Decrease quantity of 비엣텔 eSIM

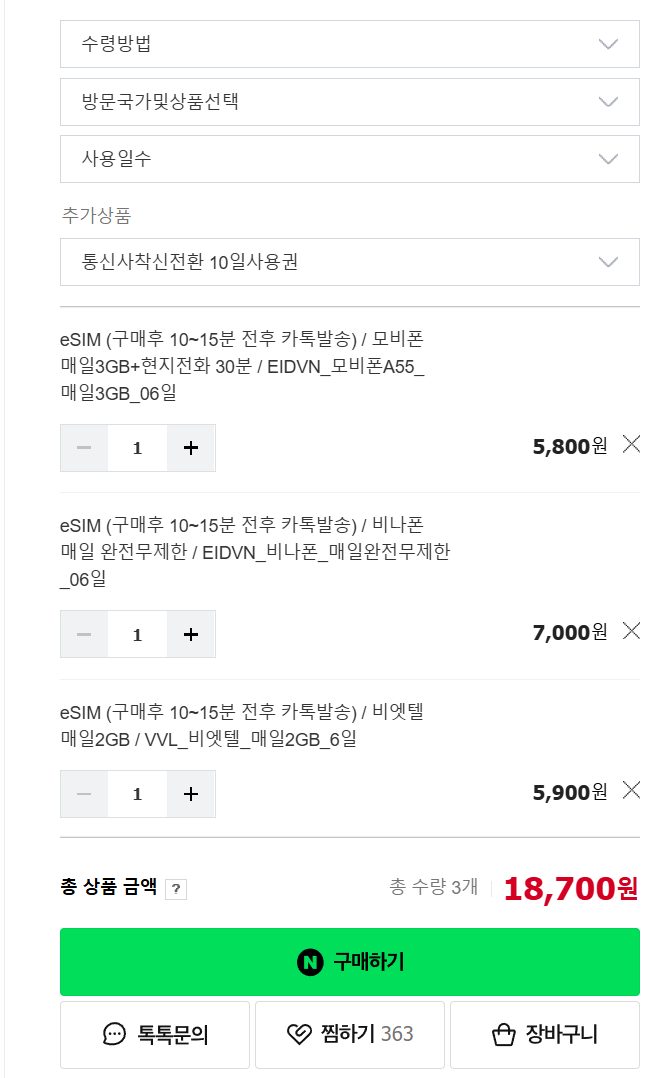[x=84, y=794]
